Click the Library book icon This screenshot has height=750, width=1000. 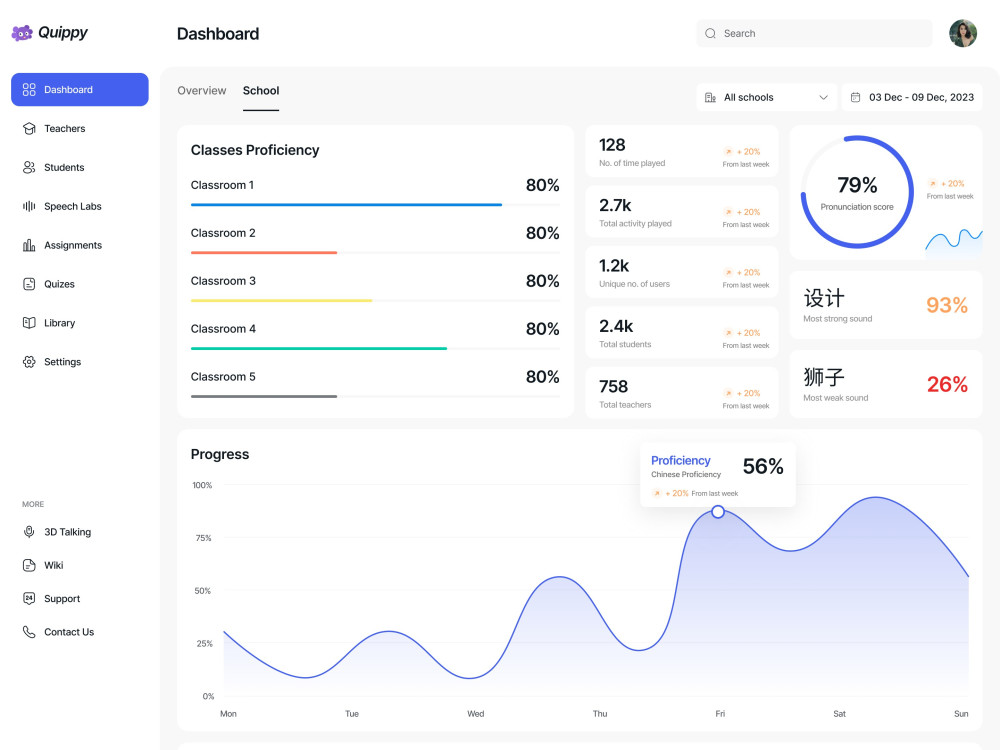(29, 323)
